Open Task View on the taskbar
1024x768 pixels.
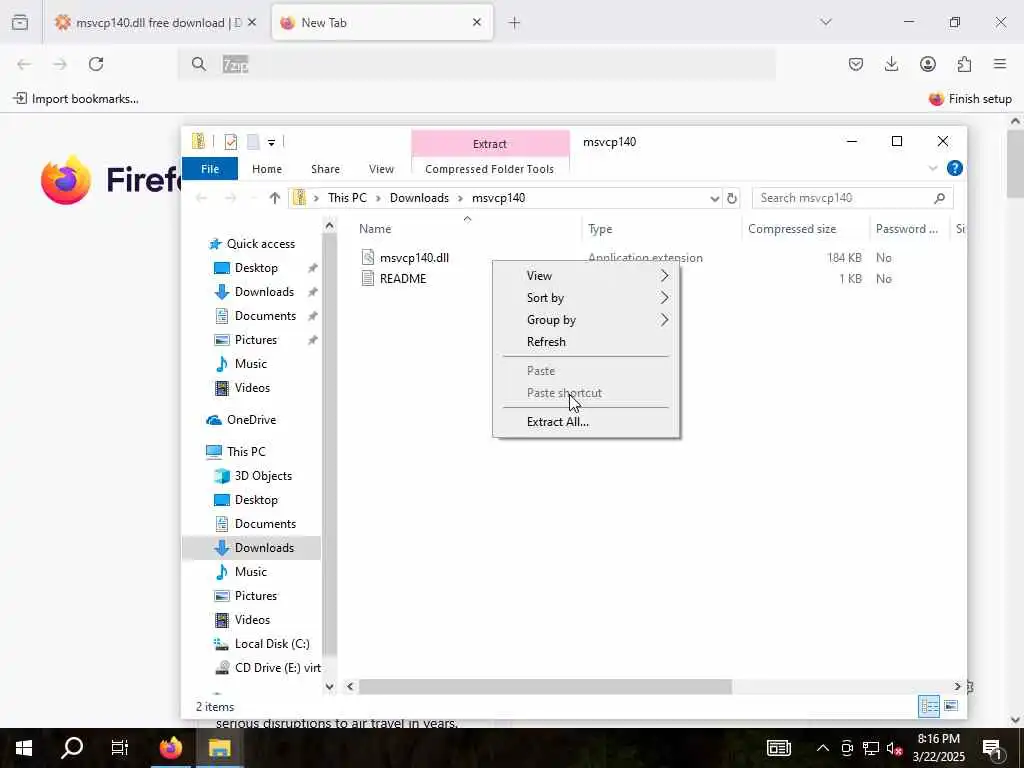tap(120, 748)
